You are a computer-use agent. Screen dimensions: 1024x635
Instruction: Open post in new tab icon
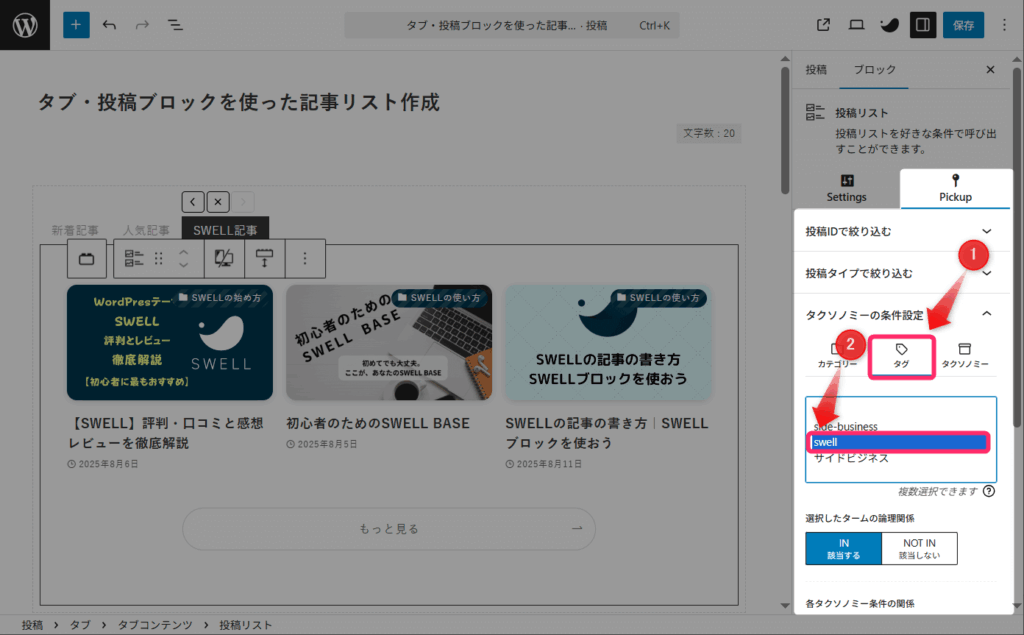[x=824, y=25]
